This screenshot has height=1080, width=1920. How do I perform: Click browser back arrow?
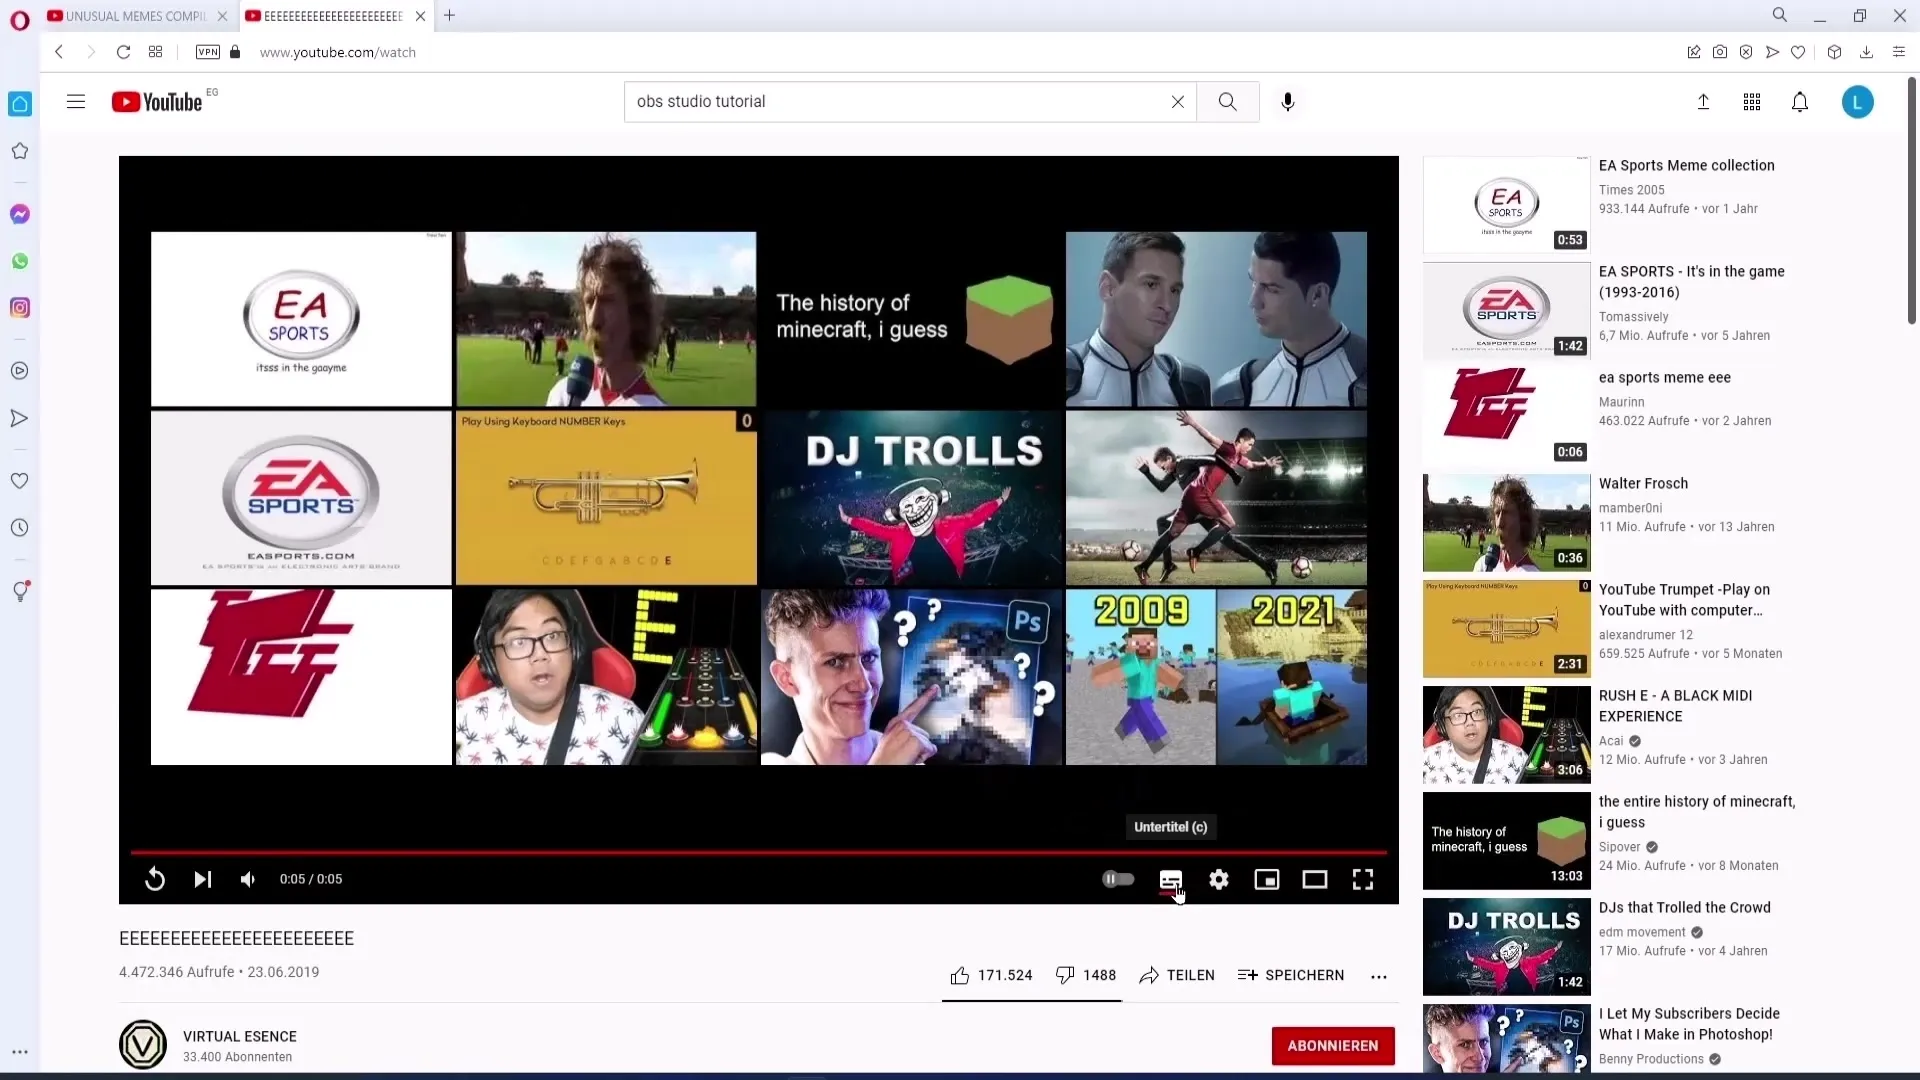click(59, 52)
